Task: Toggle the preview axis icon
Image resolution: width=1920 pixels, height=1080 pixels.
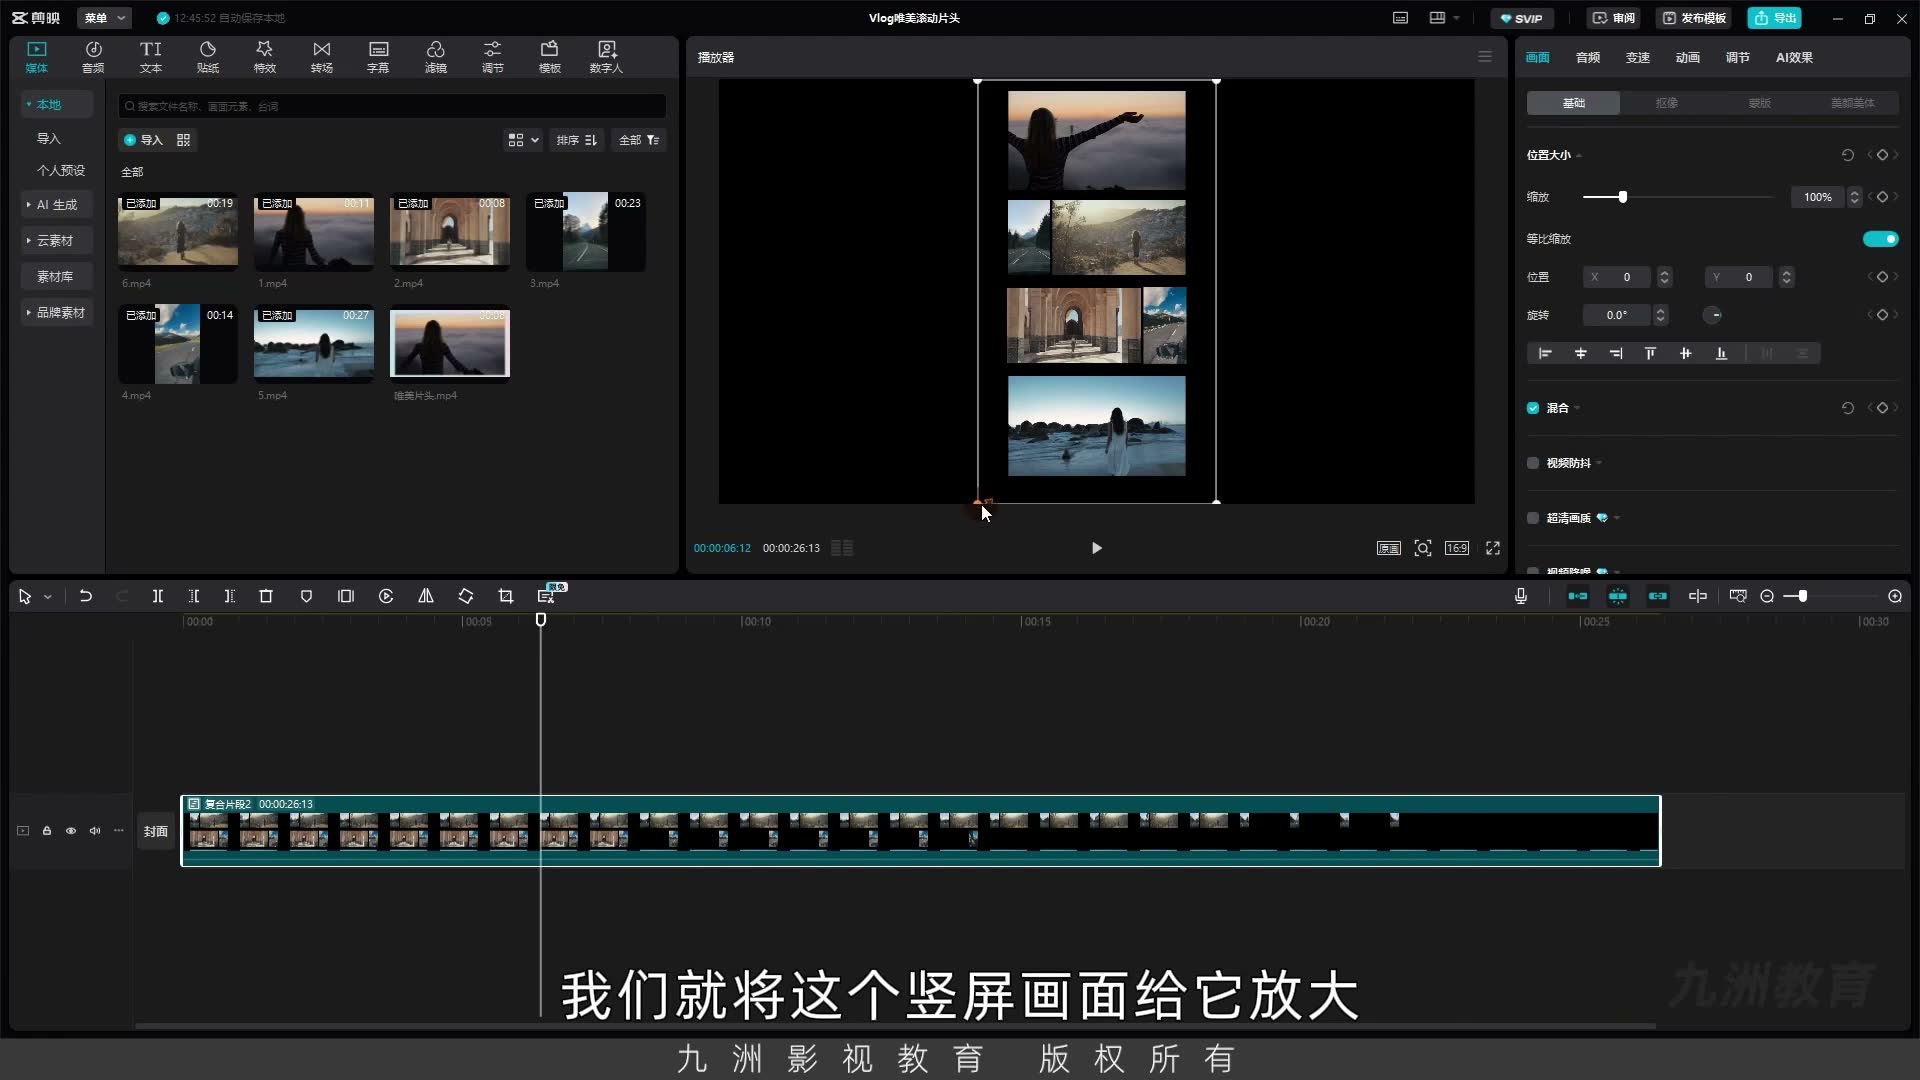Action: click(1698, 596)
